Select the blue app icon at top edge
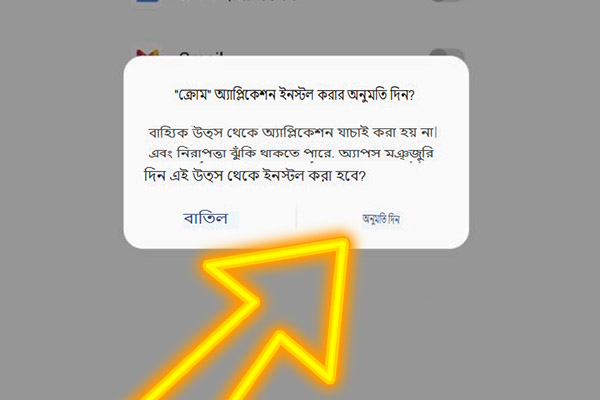600x400 pixels. (x=147, y=1)
